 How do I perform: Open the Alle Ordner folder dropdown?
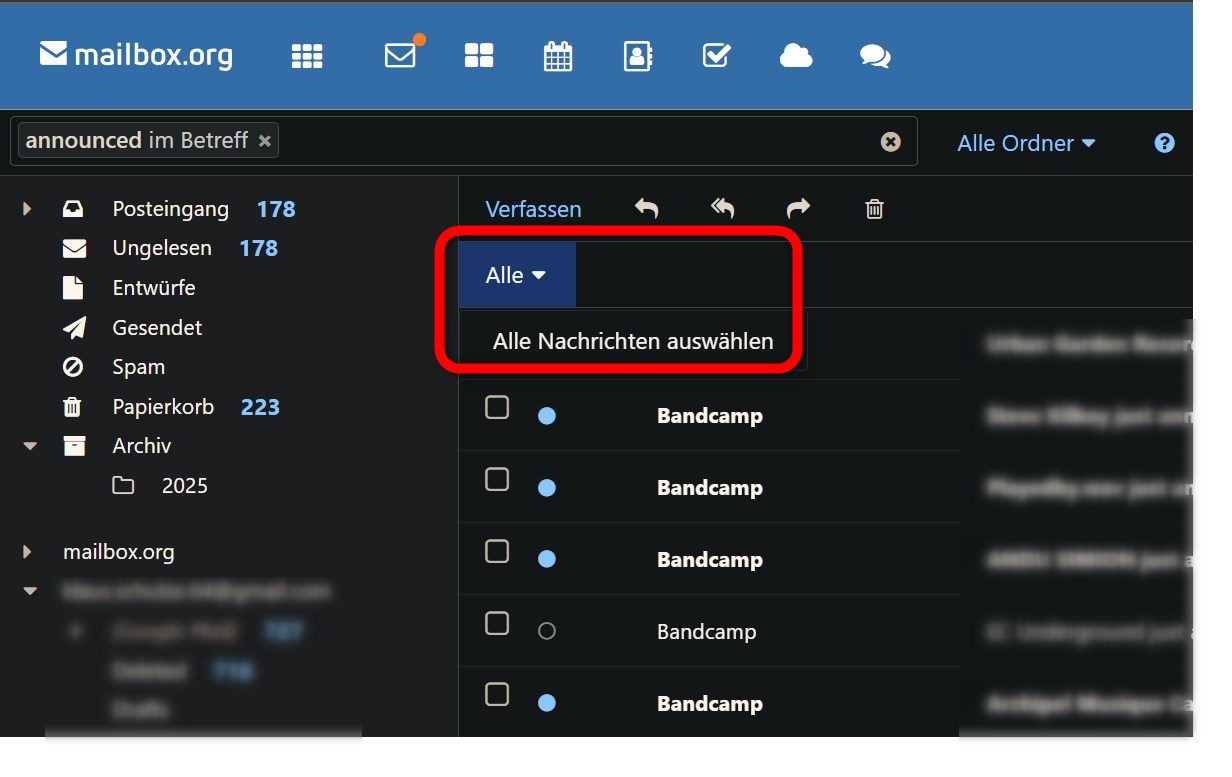(x=1026, y=143)
